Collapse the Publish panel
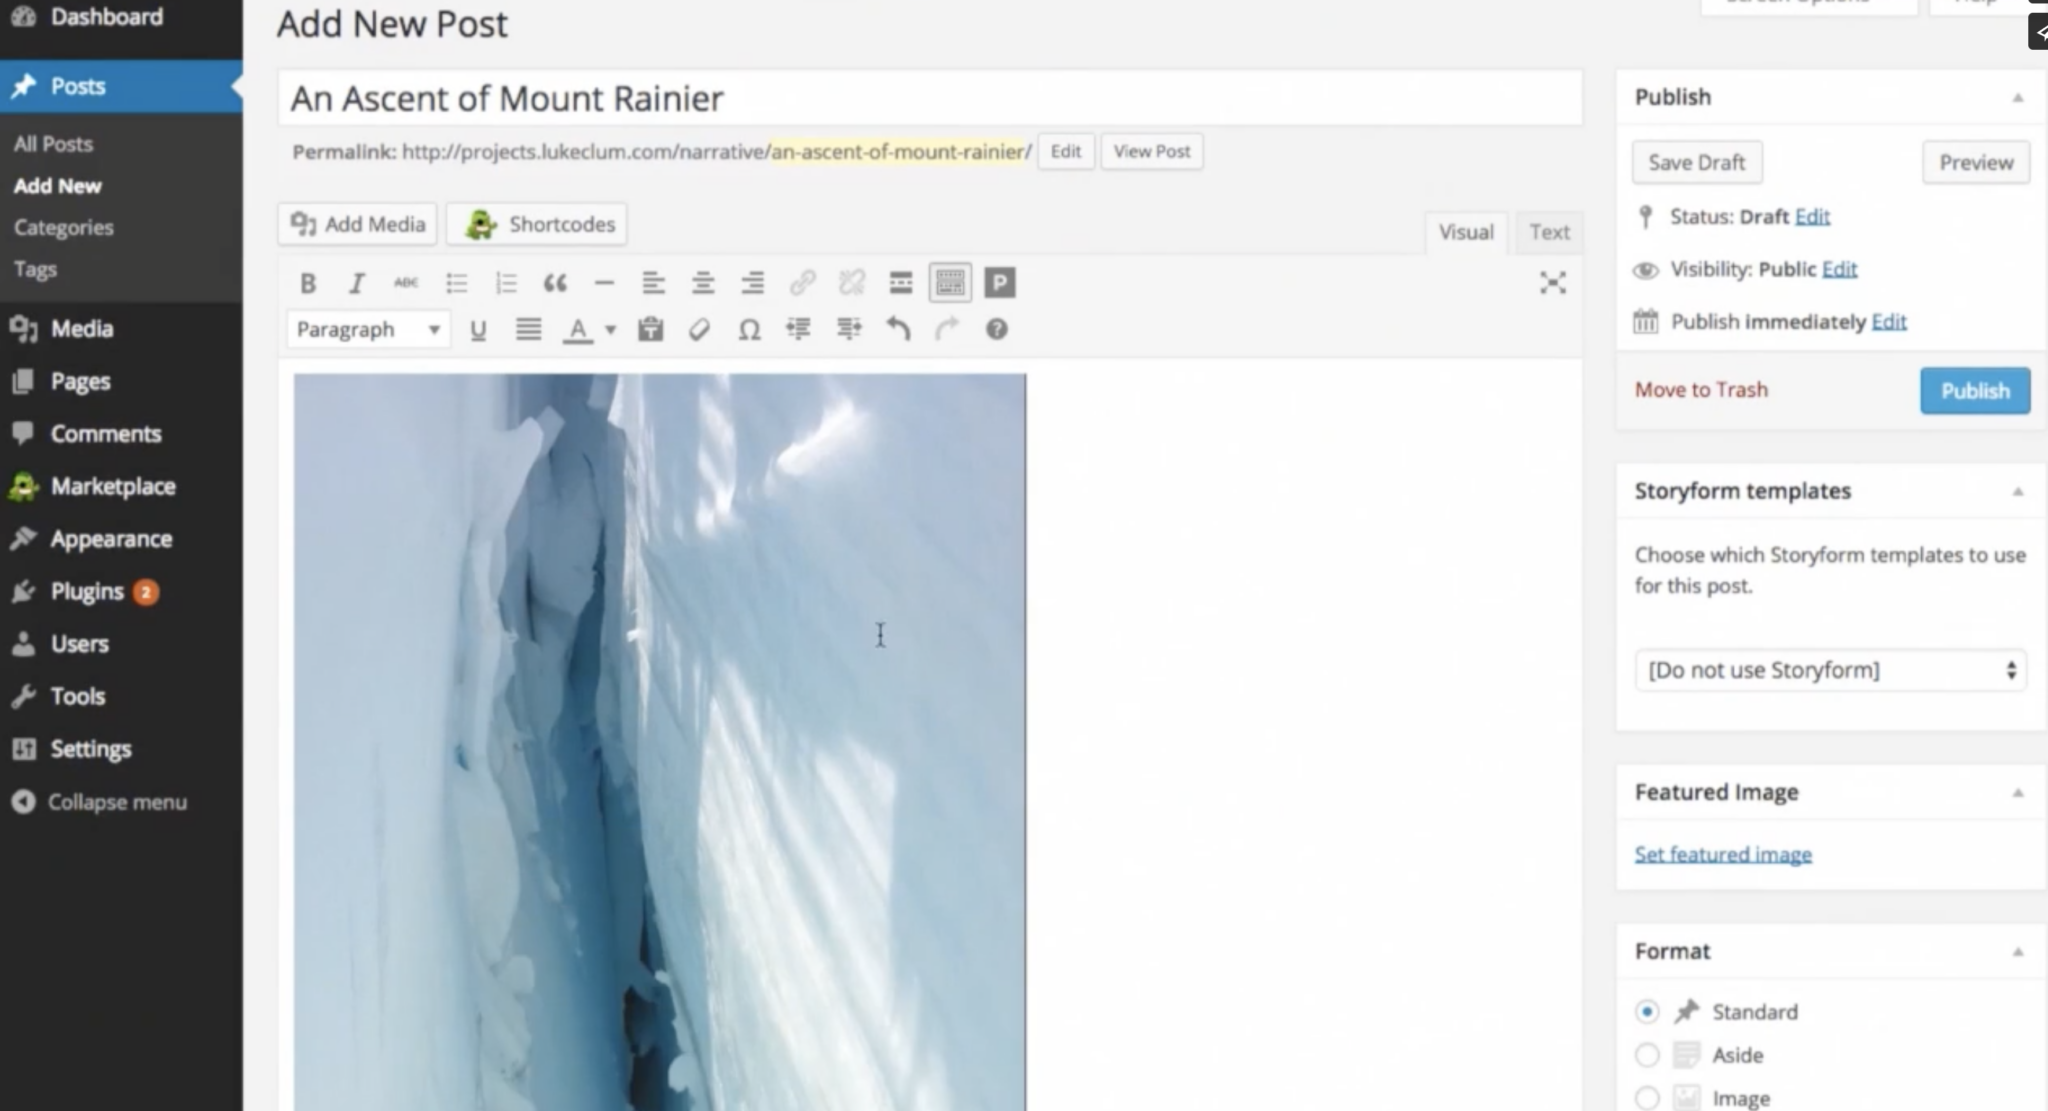The image size is (2048, 1111). pos(2019,96)
